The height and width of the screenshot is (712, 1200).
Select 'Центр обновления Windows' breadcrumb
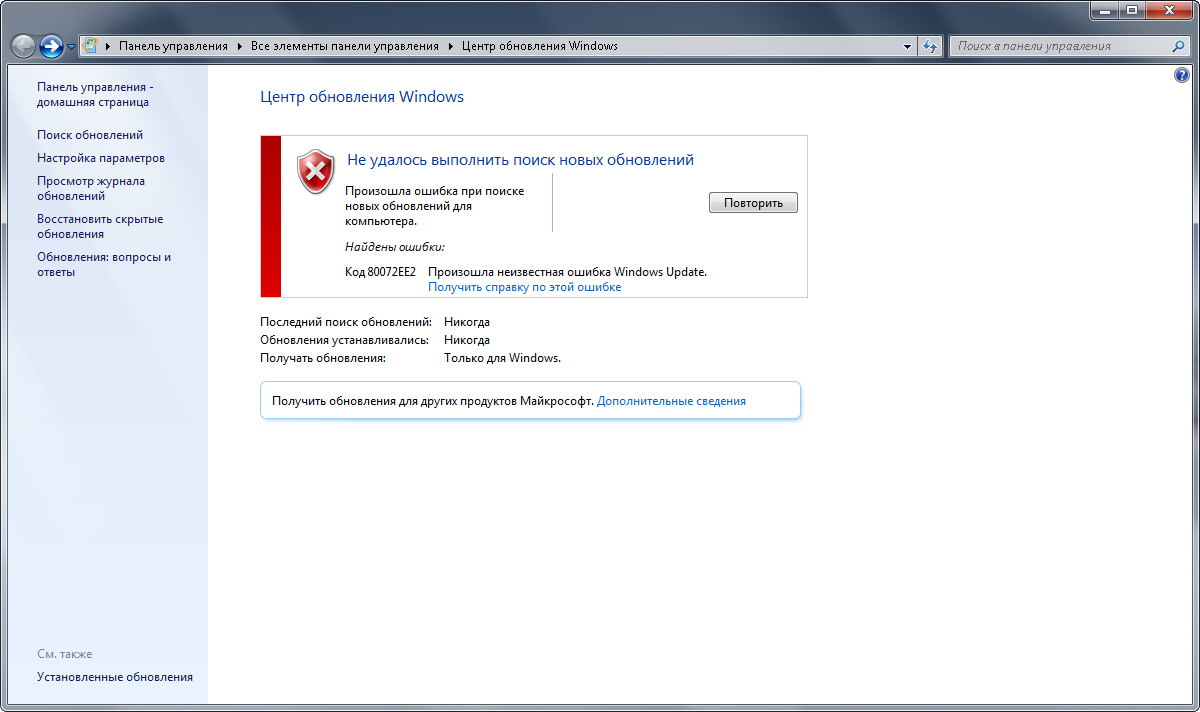click(x=540, y=46)
